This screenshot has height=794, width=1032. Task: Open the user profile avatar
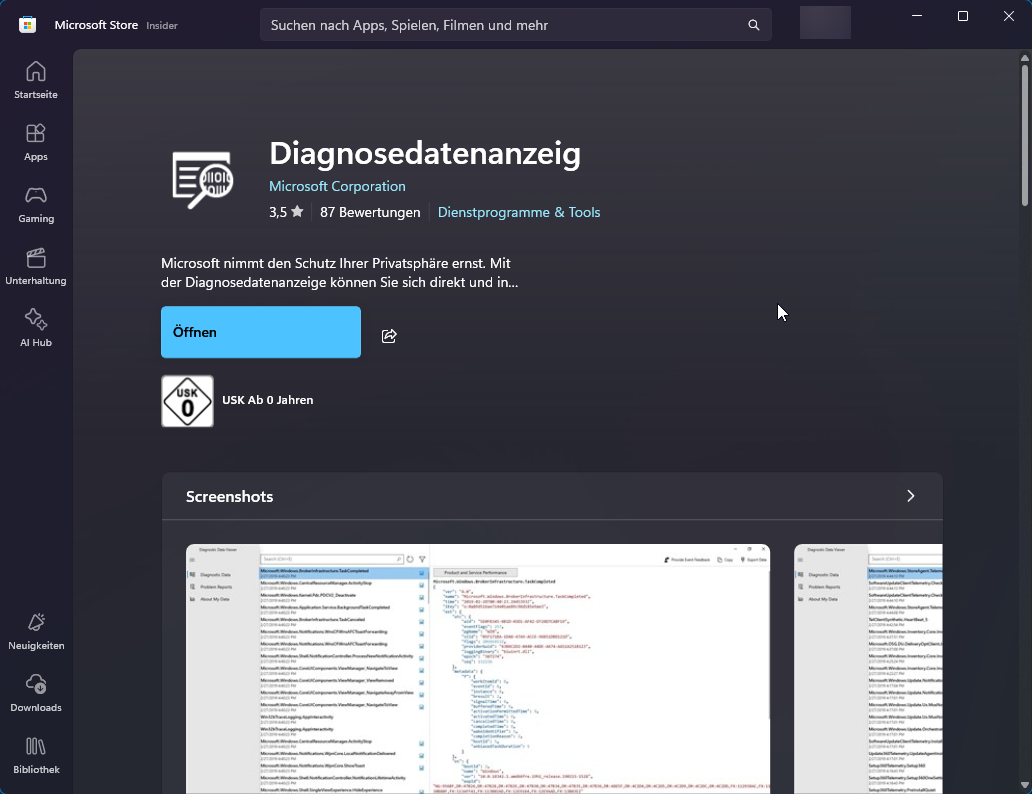point(825,22)
